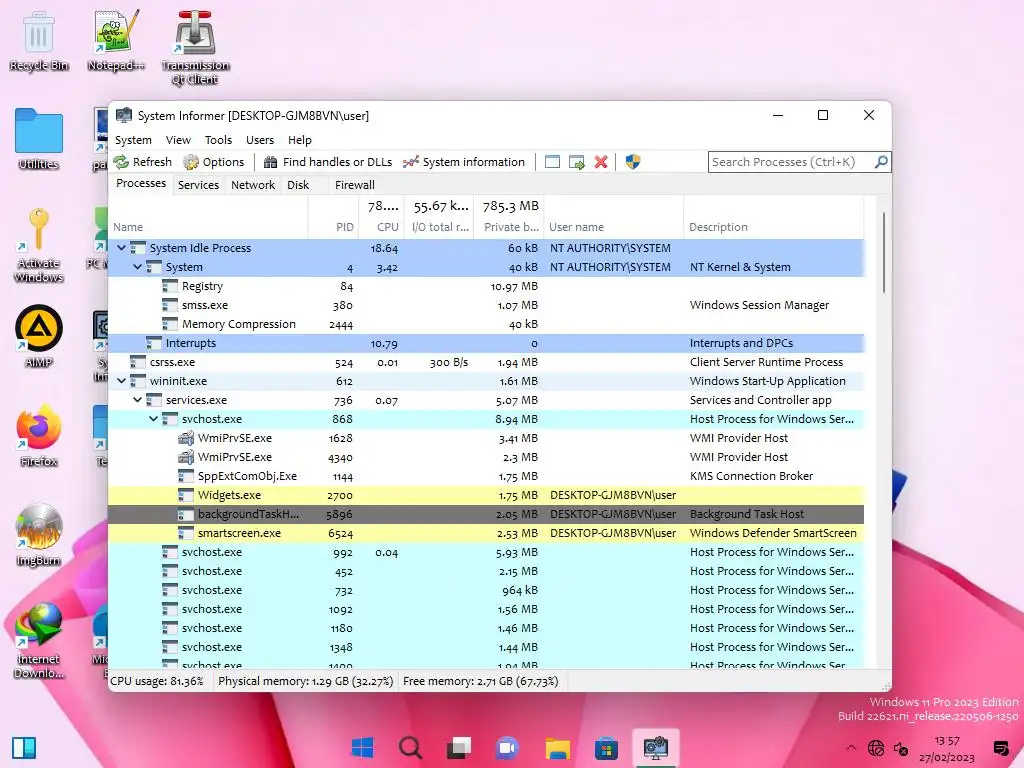Launch the ImgBurn desktop shortcut
Screen dimensions: 1024x768
click(39, 535)
